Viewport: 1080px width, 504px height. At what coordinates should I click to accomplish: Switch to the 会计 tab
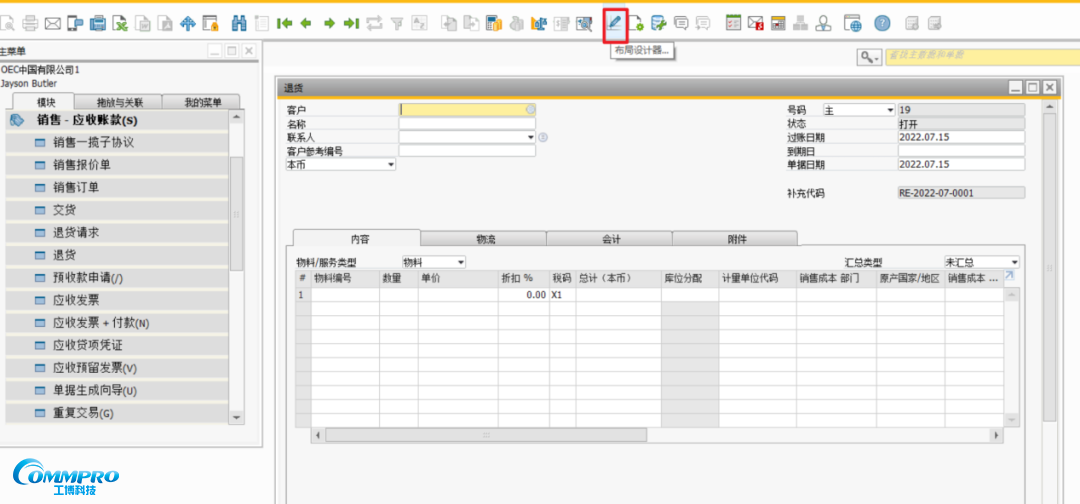610,239
